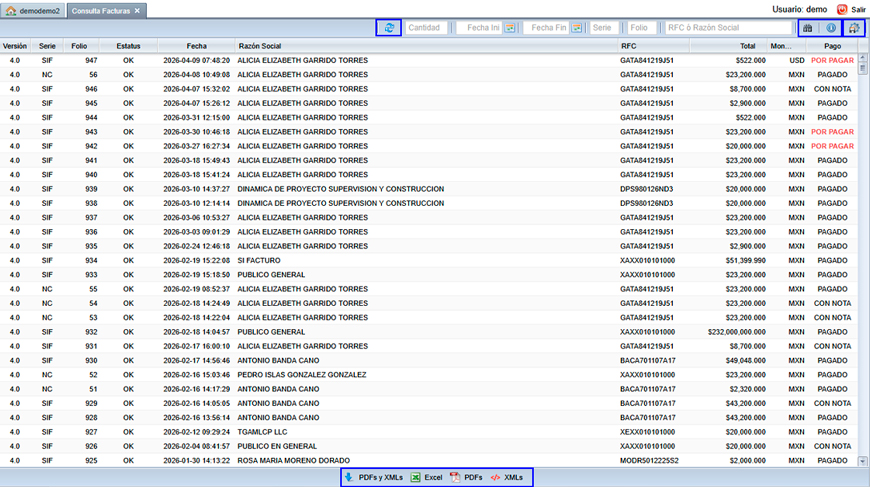Screen dimensions: 870x487
Task: Select the invoice row with folio 947
Action: pyautogui.click(x=300, y=60)
